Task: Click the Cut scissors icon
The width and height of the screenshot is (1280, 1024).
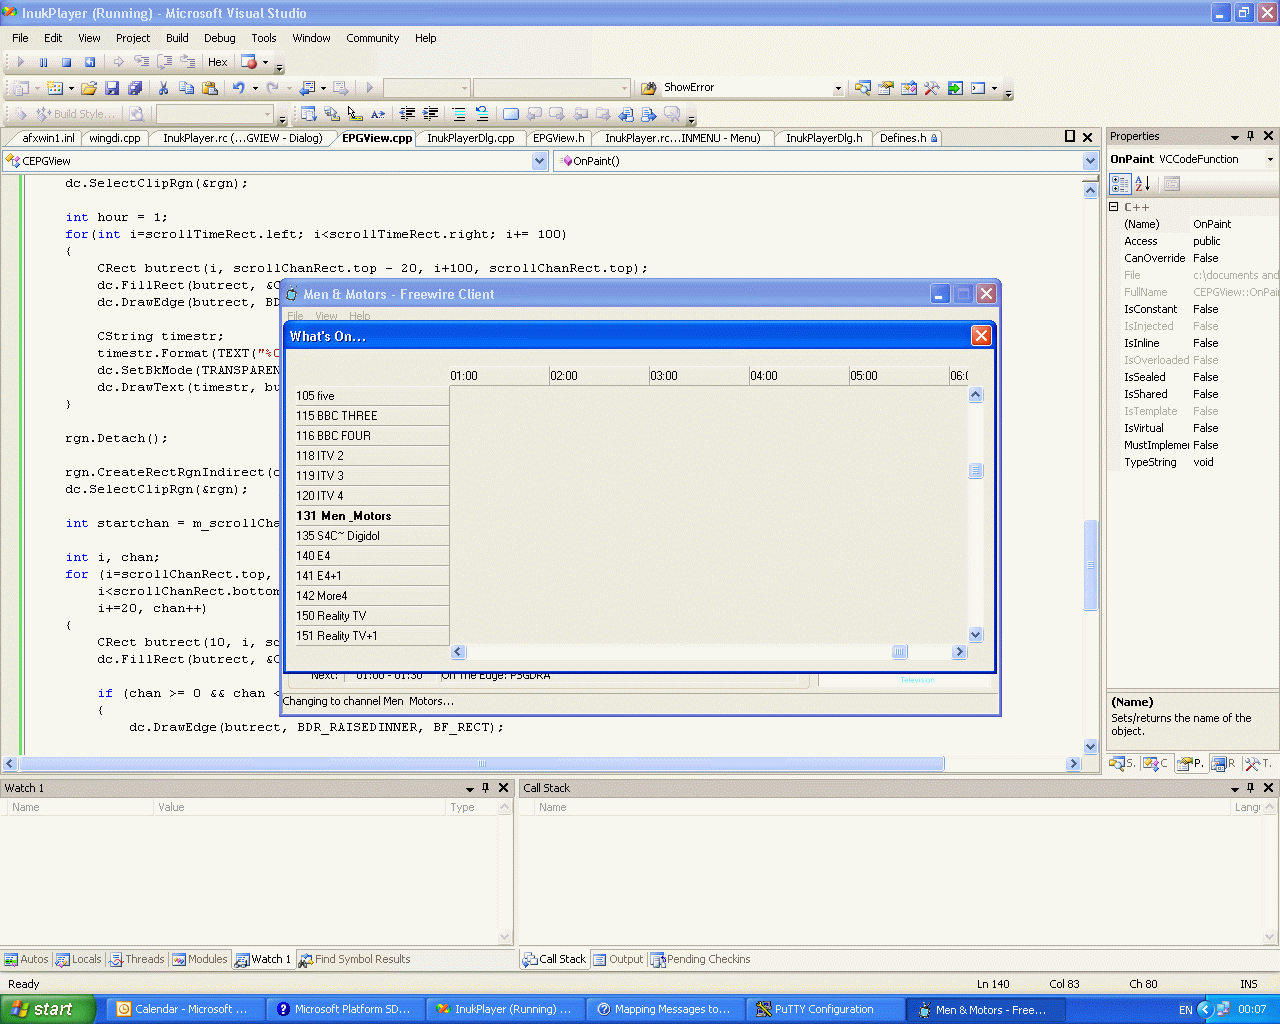Action: click(163, 88)
